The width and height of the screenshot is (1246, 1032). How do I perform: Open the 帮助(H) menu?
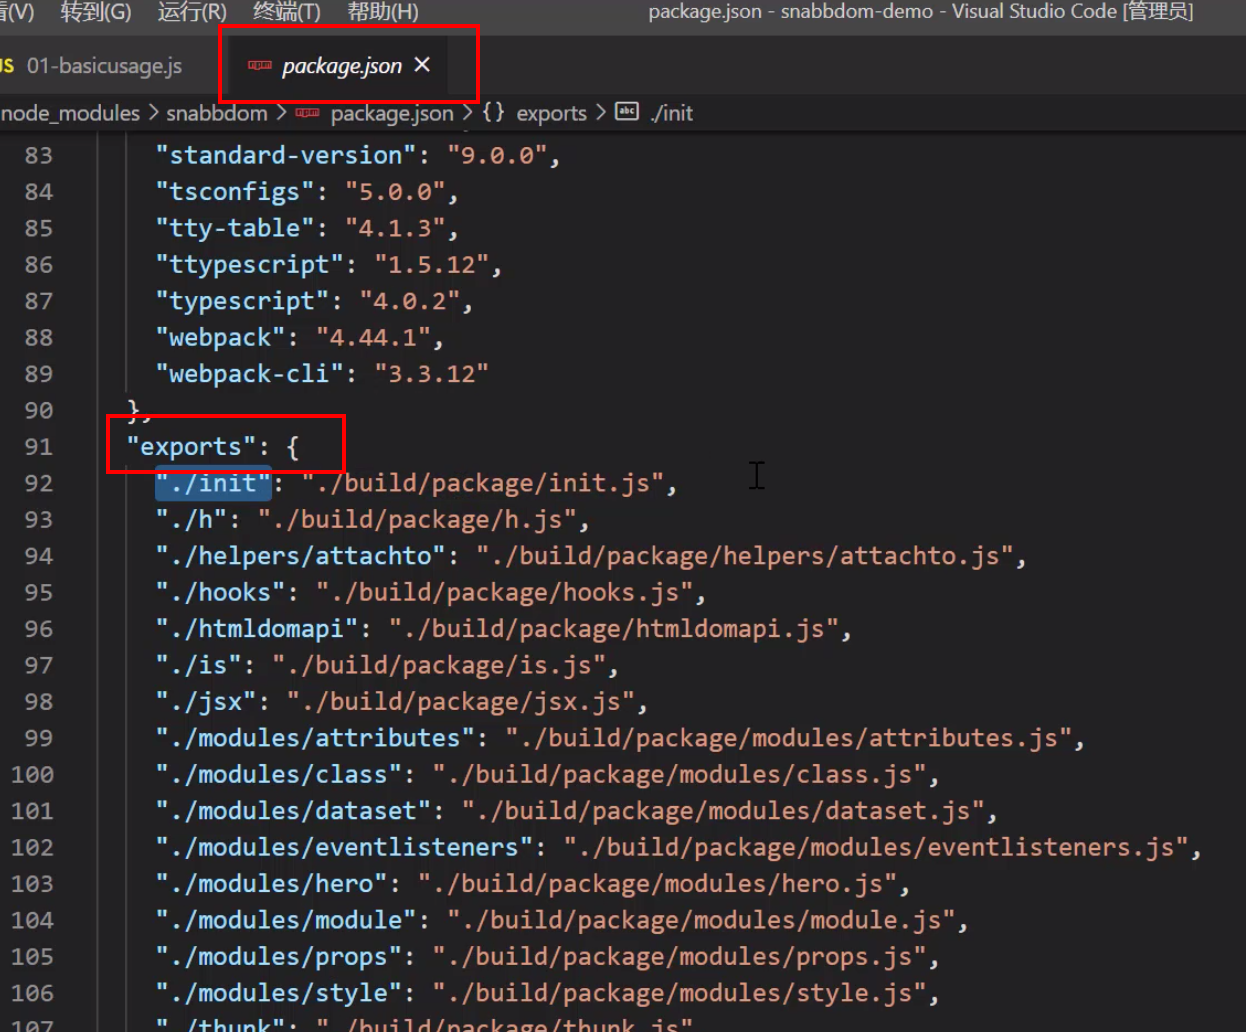tap(383, 12)
